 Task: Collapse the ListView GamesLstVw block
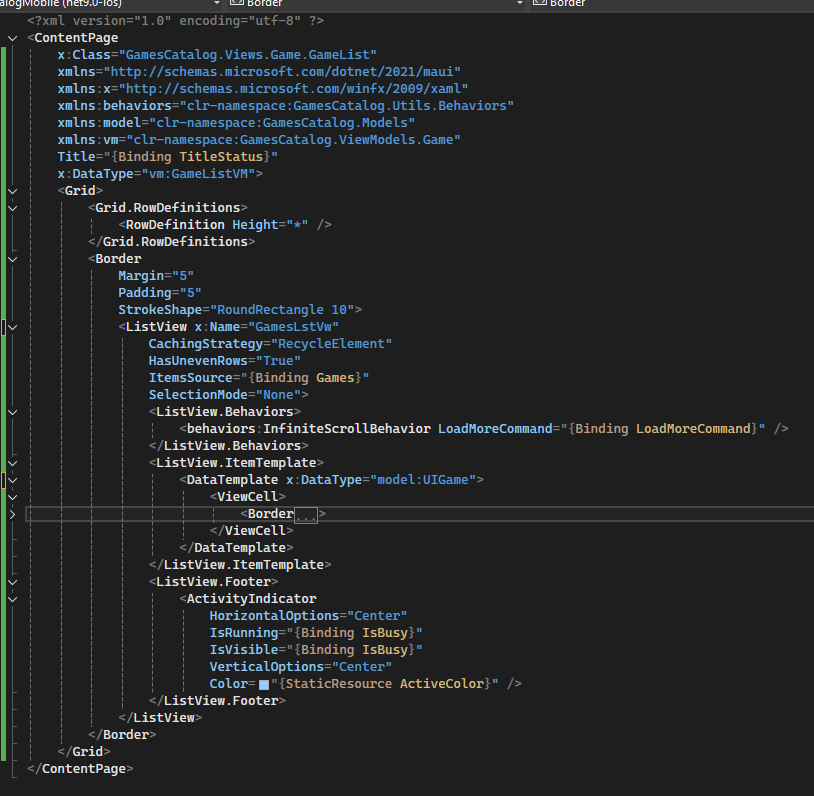pos(12,326)
